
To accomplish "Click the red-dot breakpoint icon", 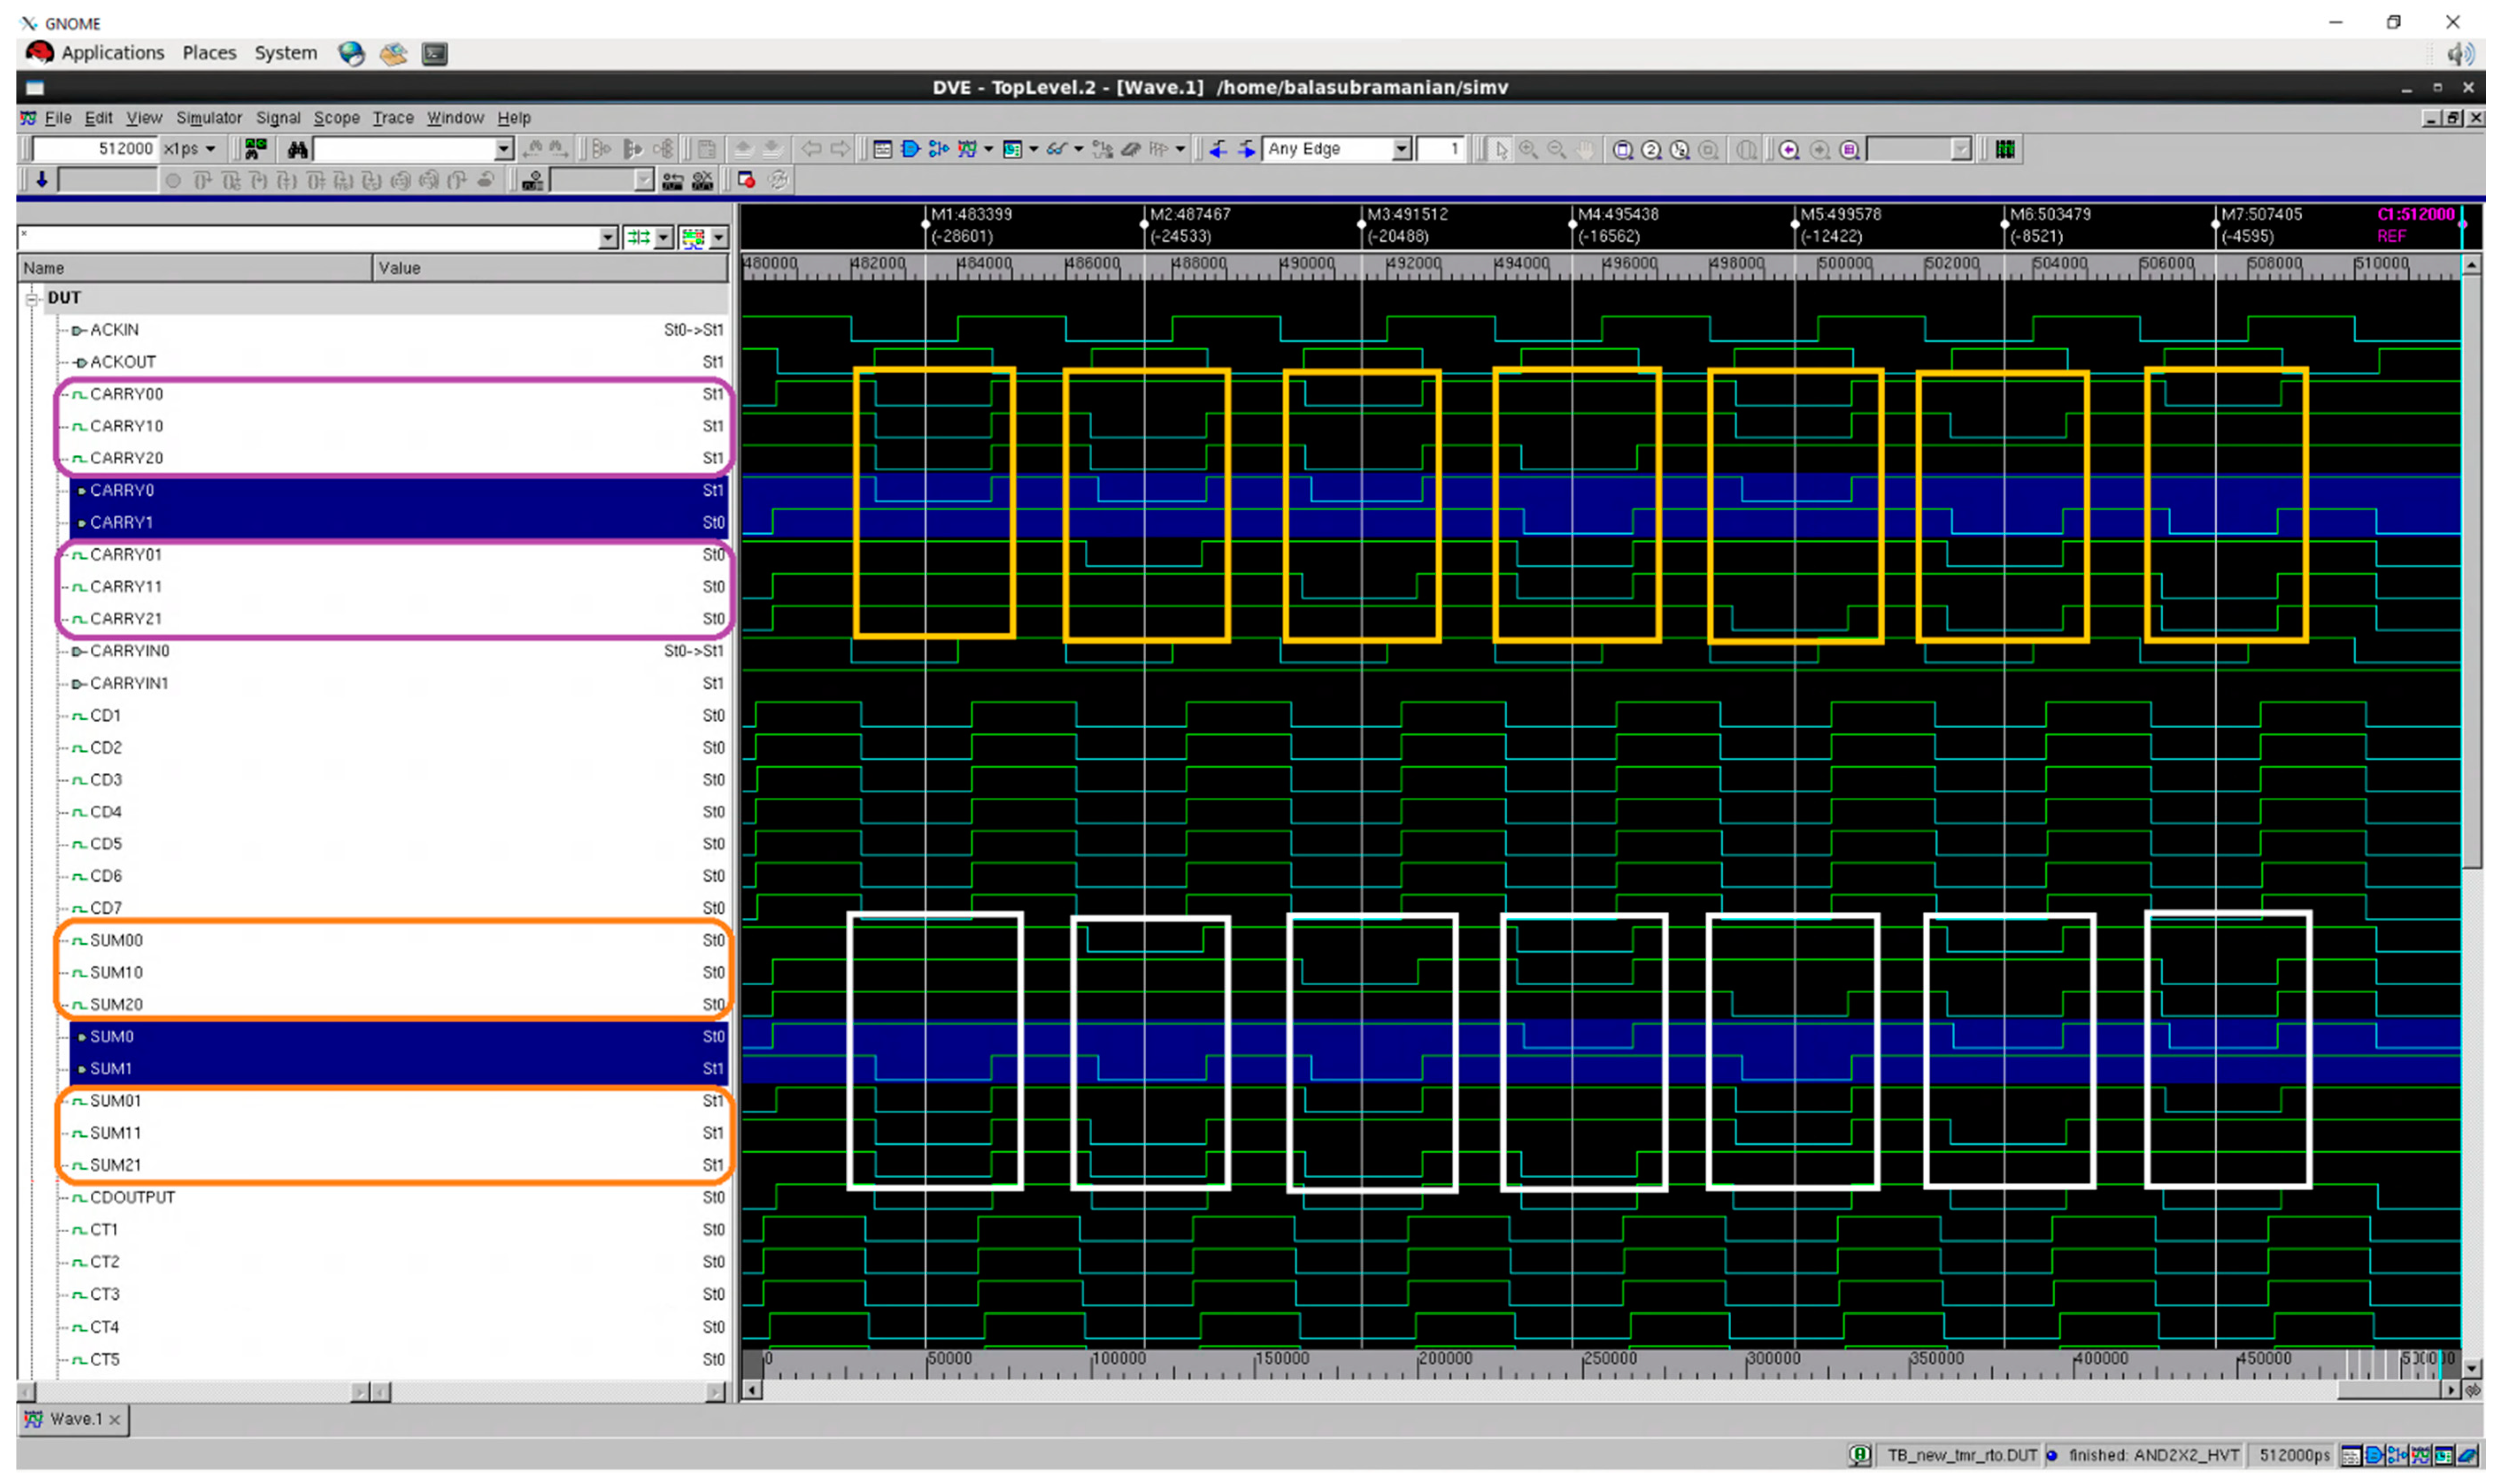I will (746, 180).
